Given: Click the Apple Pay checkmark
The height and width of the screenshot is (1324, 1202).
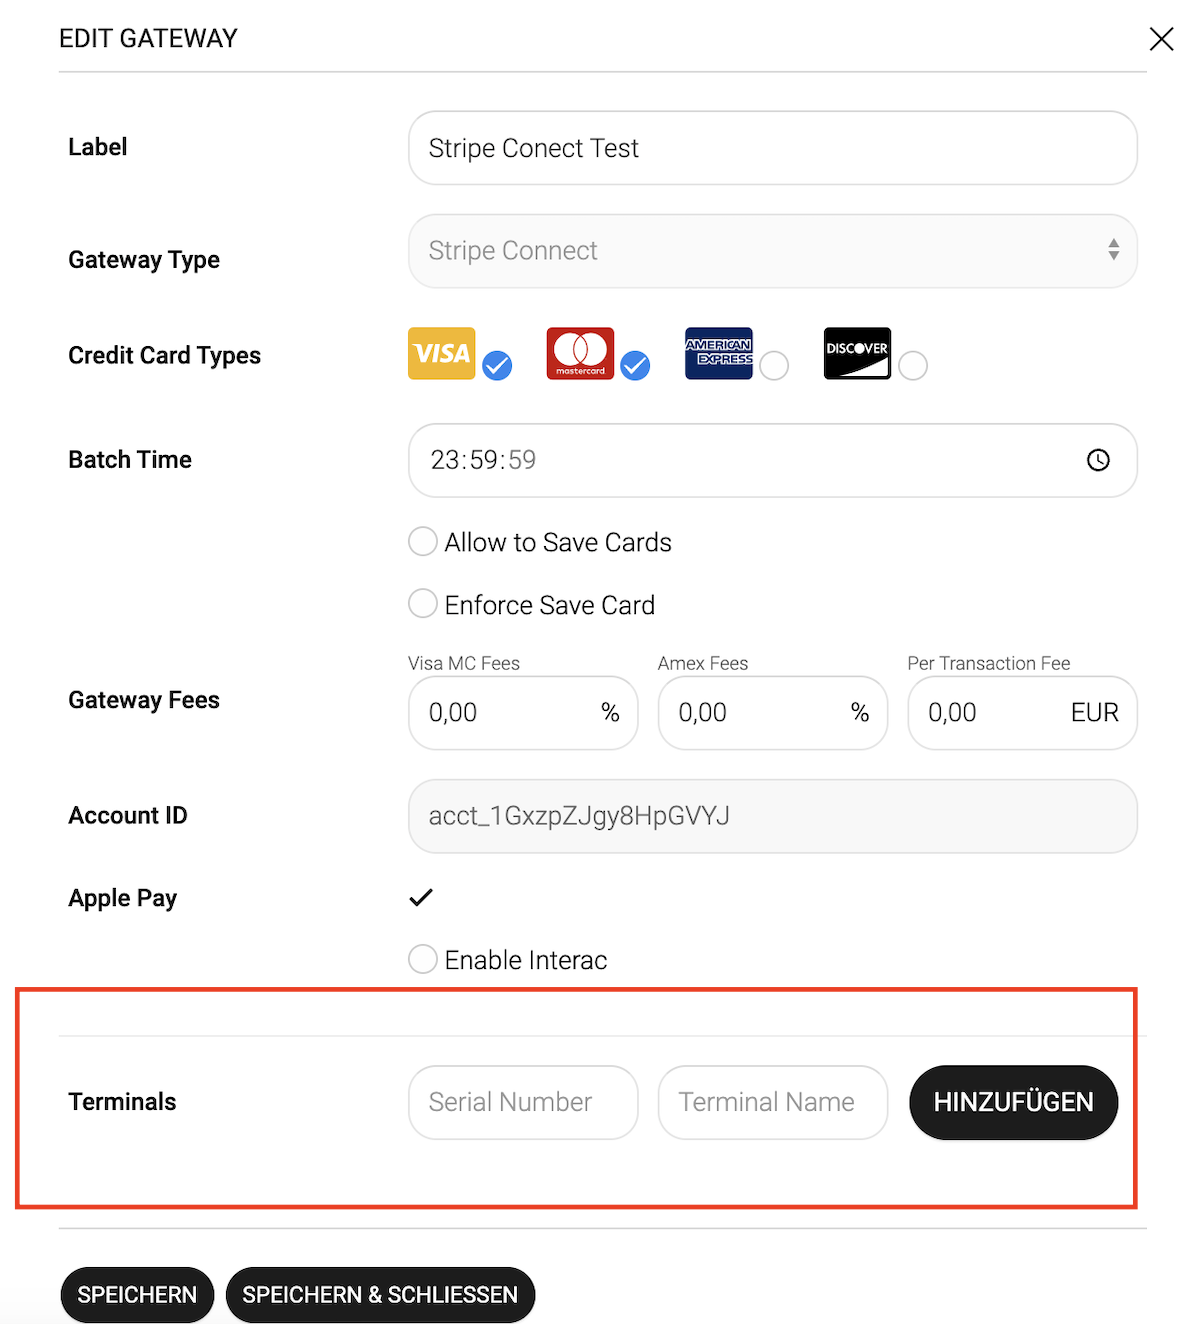Looking at the screenshot, I should point(421,897).
